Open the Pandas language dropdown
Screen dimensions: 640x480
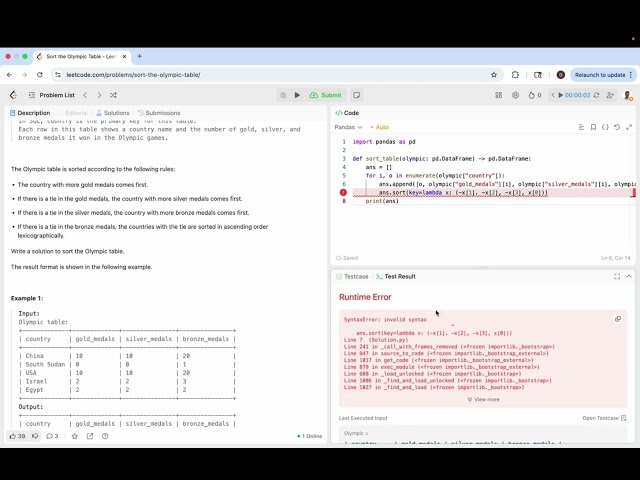348,127
